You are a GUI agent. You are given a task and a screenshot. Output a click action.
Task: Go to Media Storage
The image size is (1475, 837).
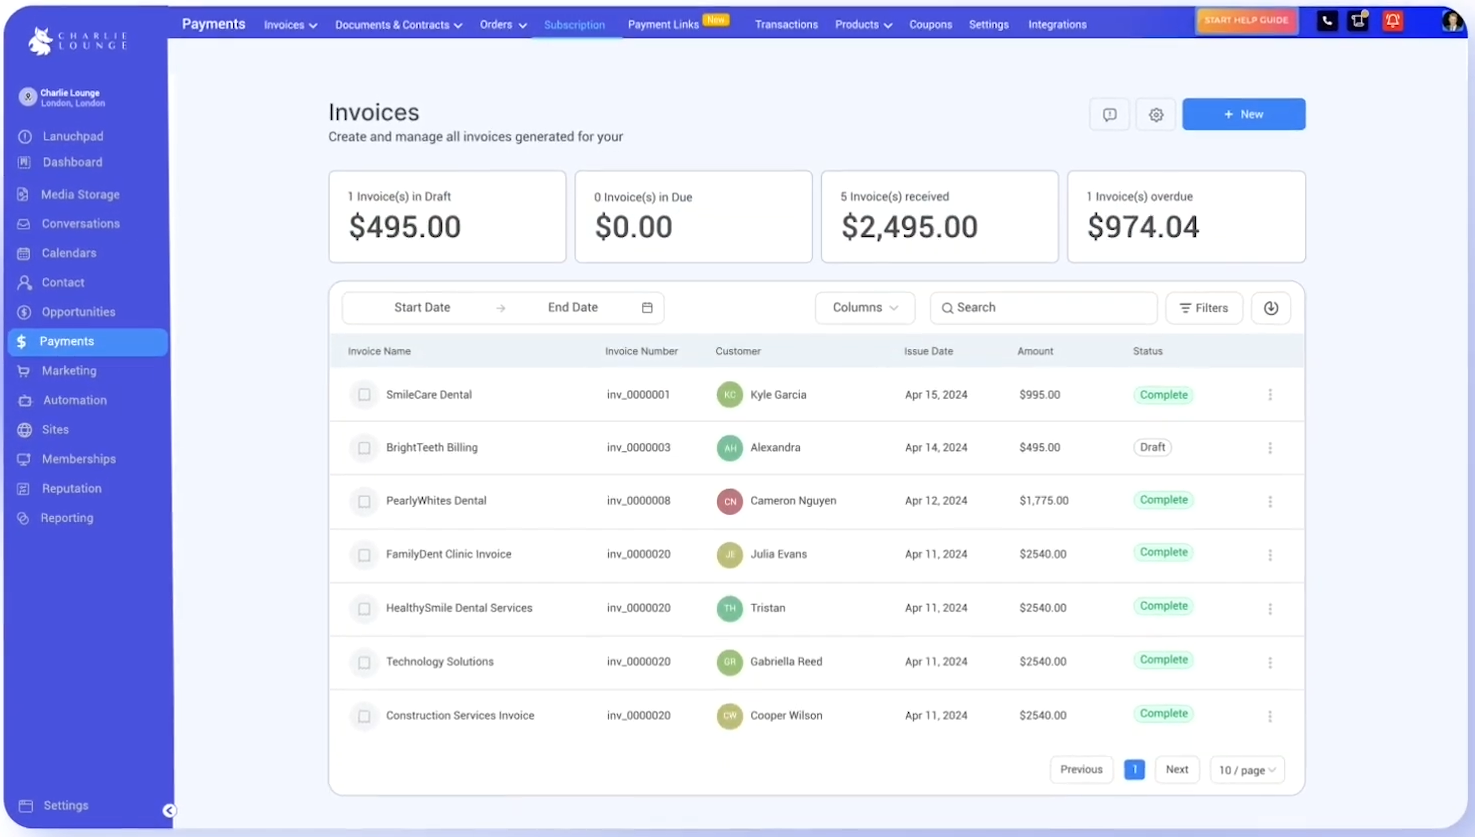click(x=80, y=194)
